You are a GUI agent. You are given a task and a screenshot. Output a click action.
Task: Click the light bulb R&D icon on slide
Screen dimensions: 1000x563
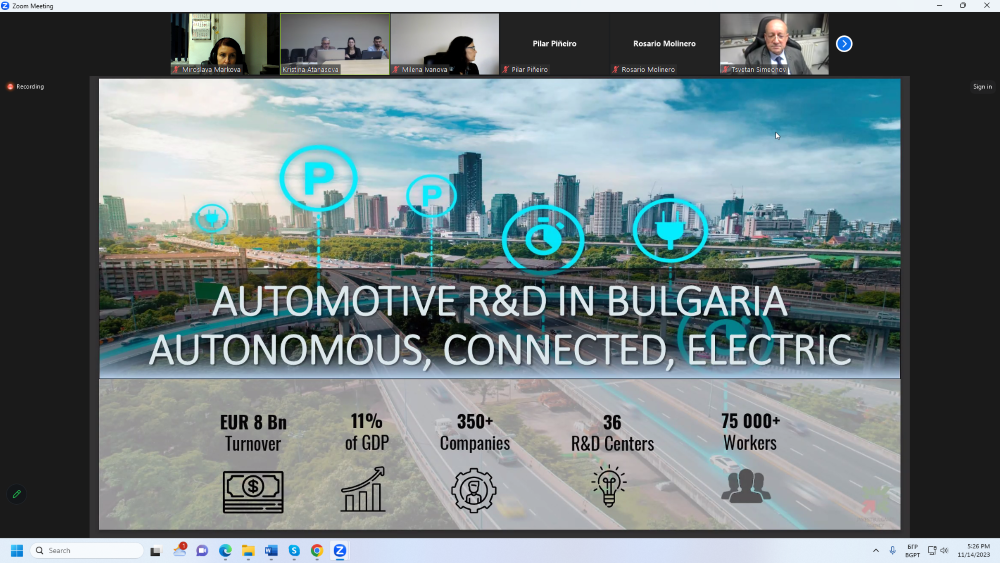609,486
